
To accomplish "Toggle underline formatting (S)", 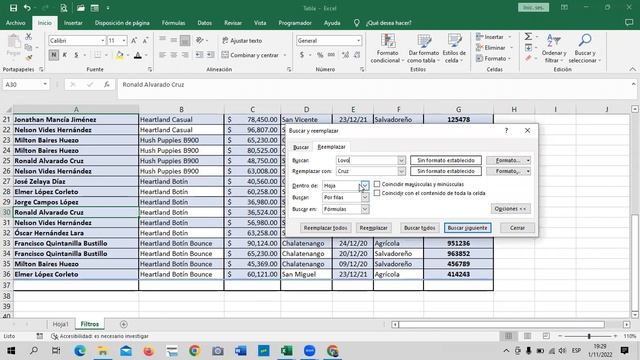I will [x=76, y=55].
